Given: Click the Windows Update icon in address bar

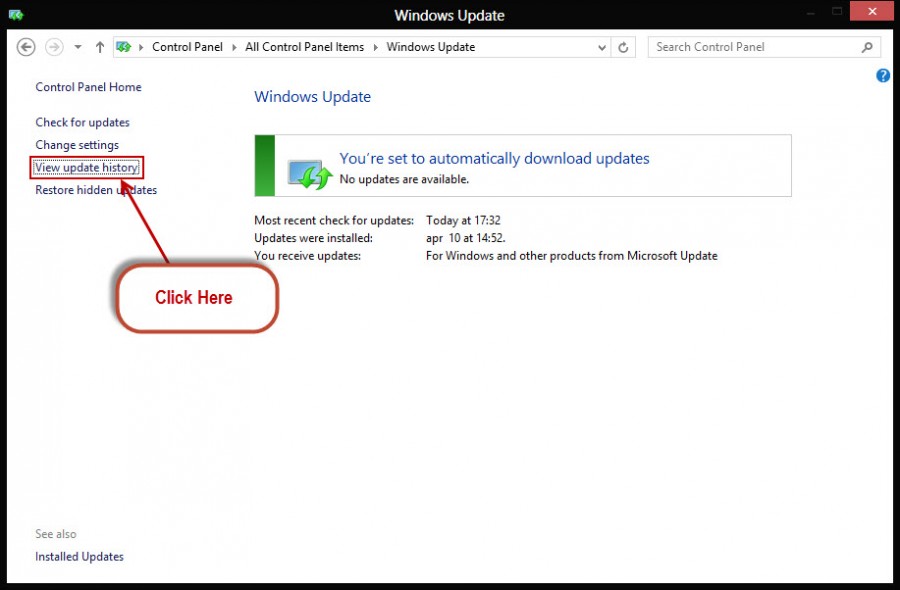Looking at the screenshot, I should click(123, 47).
